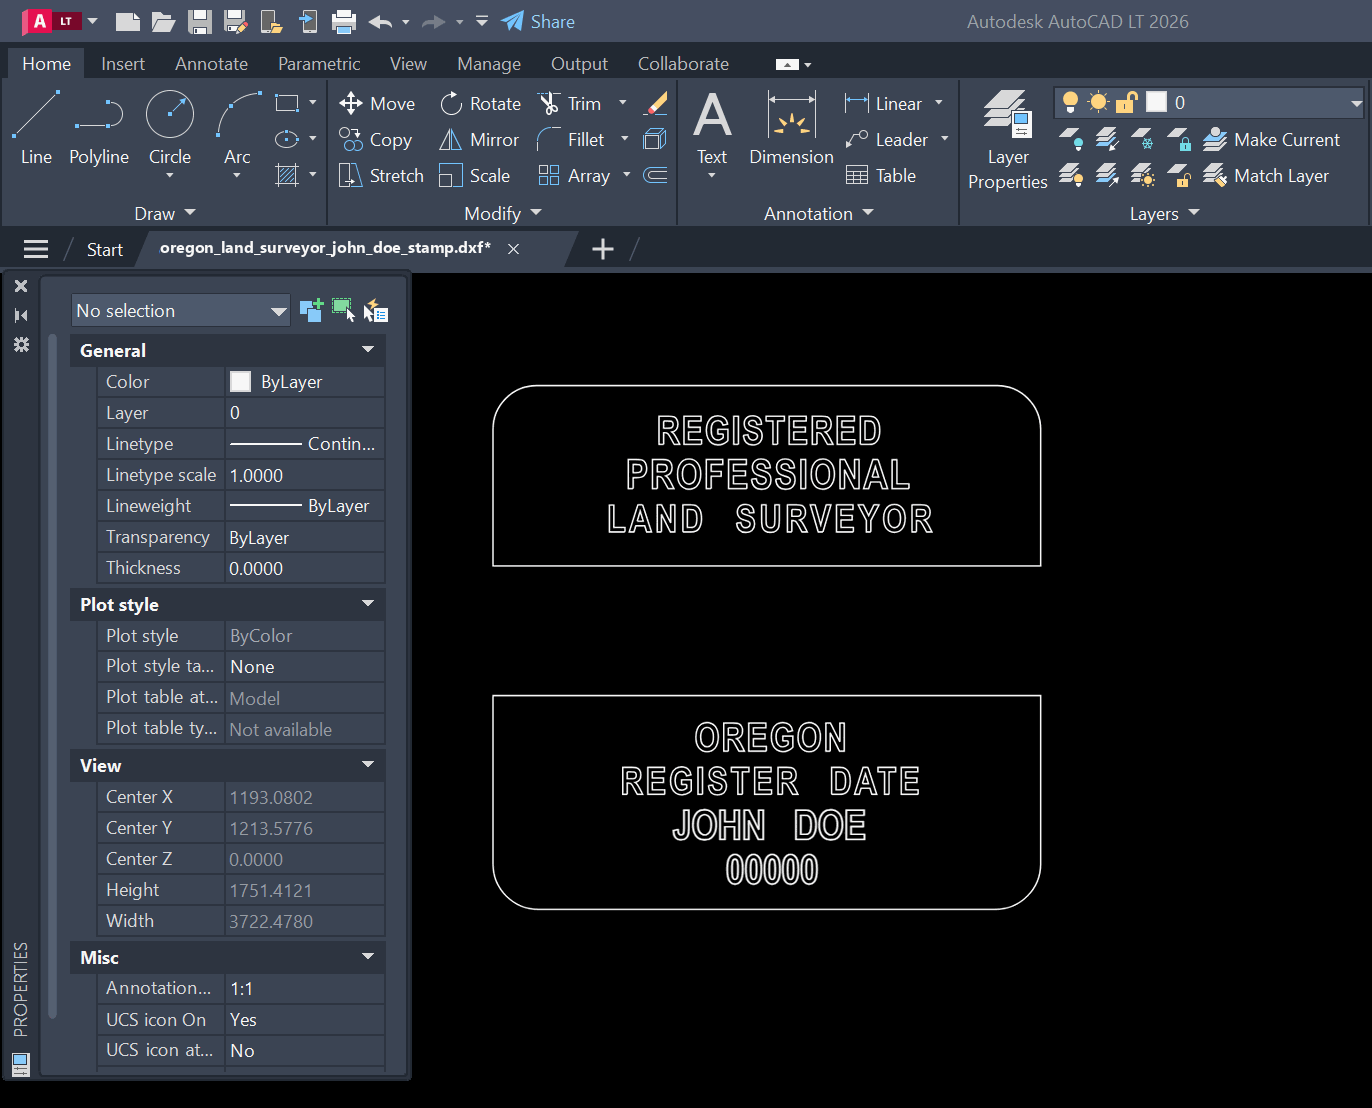The width and height of the screenshot is (1372, 1108).
Task: Expand the Annotation panel flyout
Action: pos(818,213)
